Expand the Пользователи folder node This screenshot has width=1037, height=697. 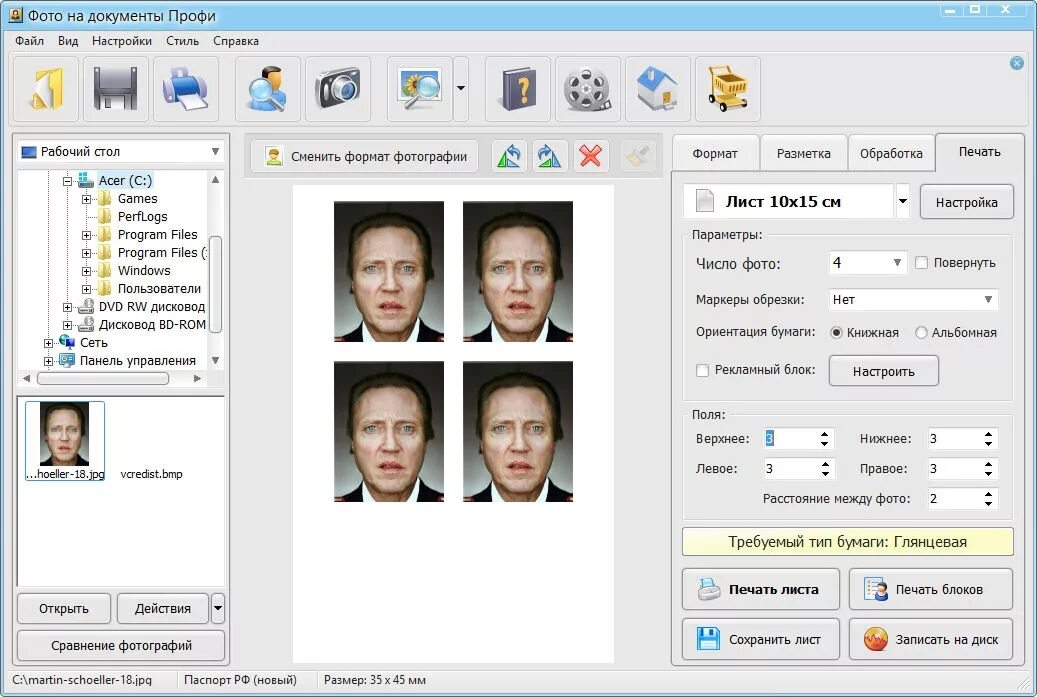(86, 289)
